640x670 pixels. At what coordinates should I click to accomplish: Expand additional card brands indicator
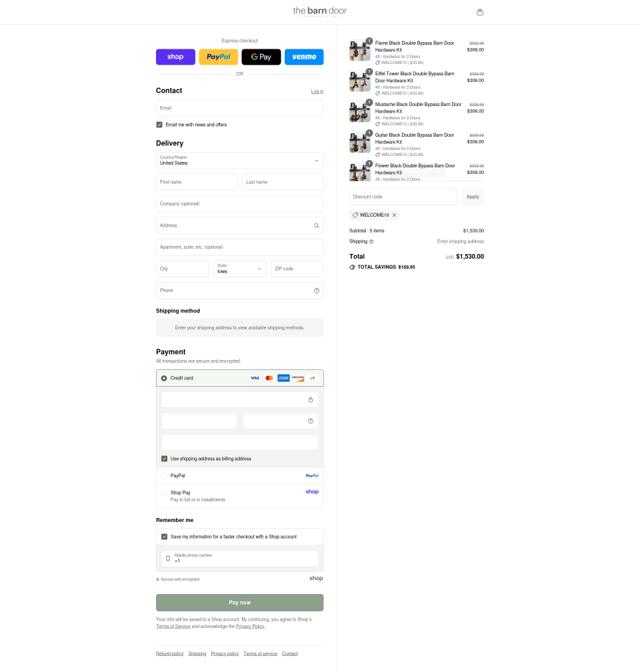[312, 378]
